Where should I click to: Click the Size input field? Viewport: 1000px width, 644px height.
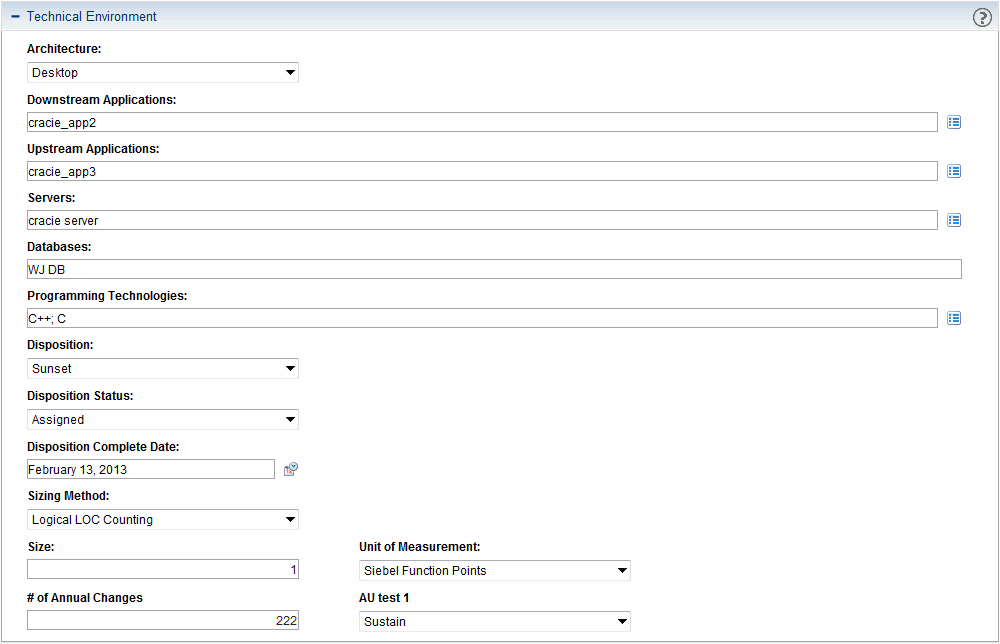point(163,570)
